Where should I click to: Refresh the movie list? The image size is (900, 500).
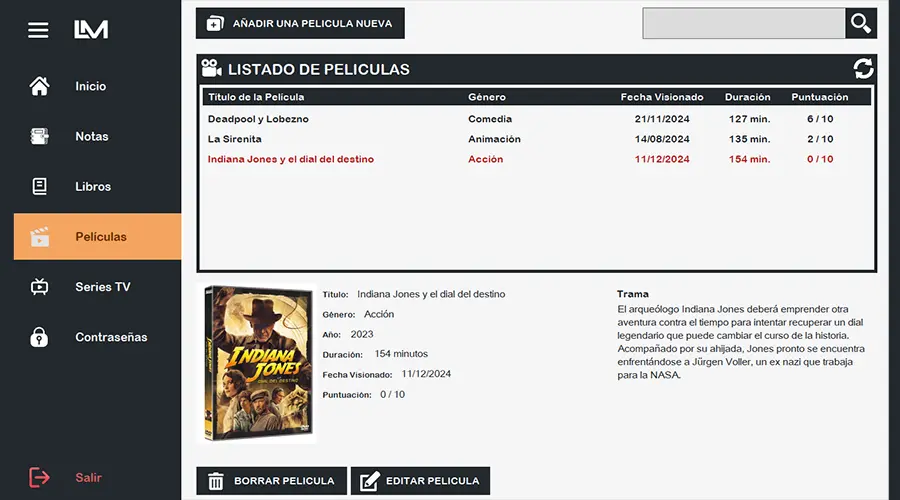coord(863,69)
